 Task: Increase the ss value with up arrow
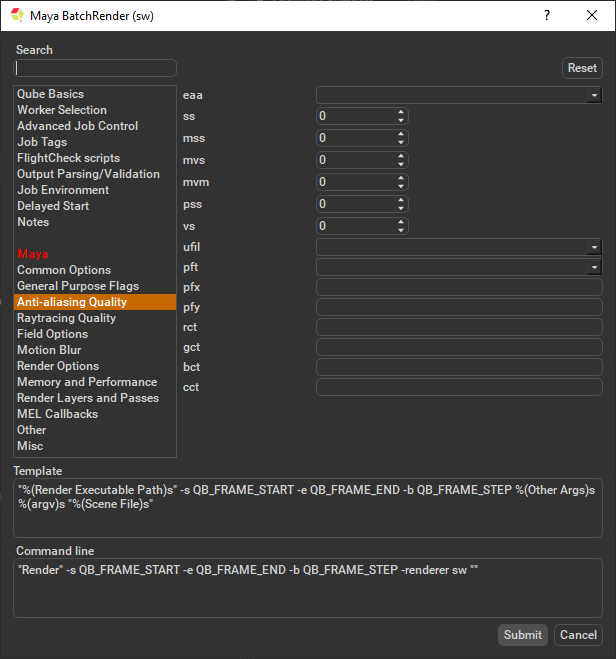[x=401, y=112]
